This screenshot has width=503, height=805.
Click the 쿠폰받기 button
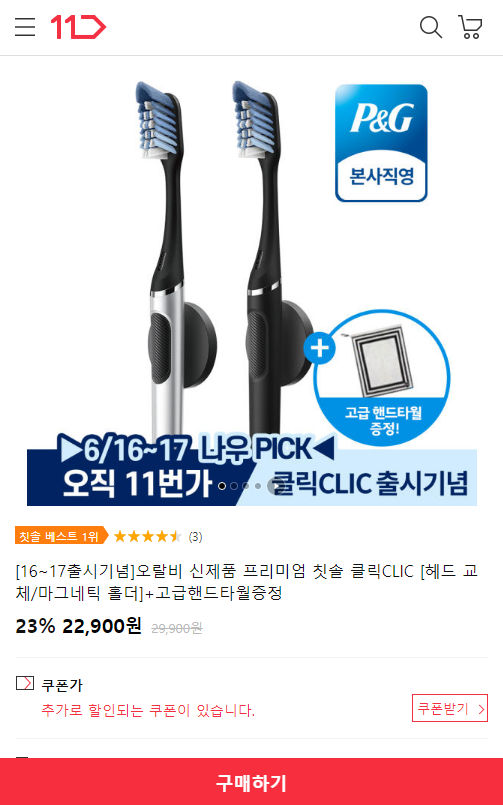click(x=450, y=708)
